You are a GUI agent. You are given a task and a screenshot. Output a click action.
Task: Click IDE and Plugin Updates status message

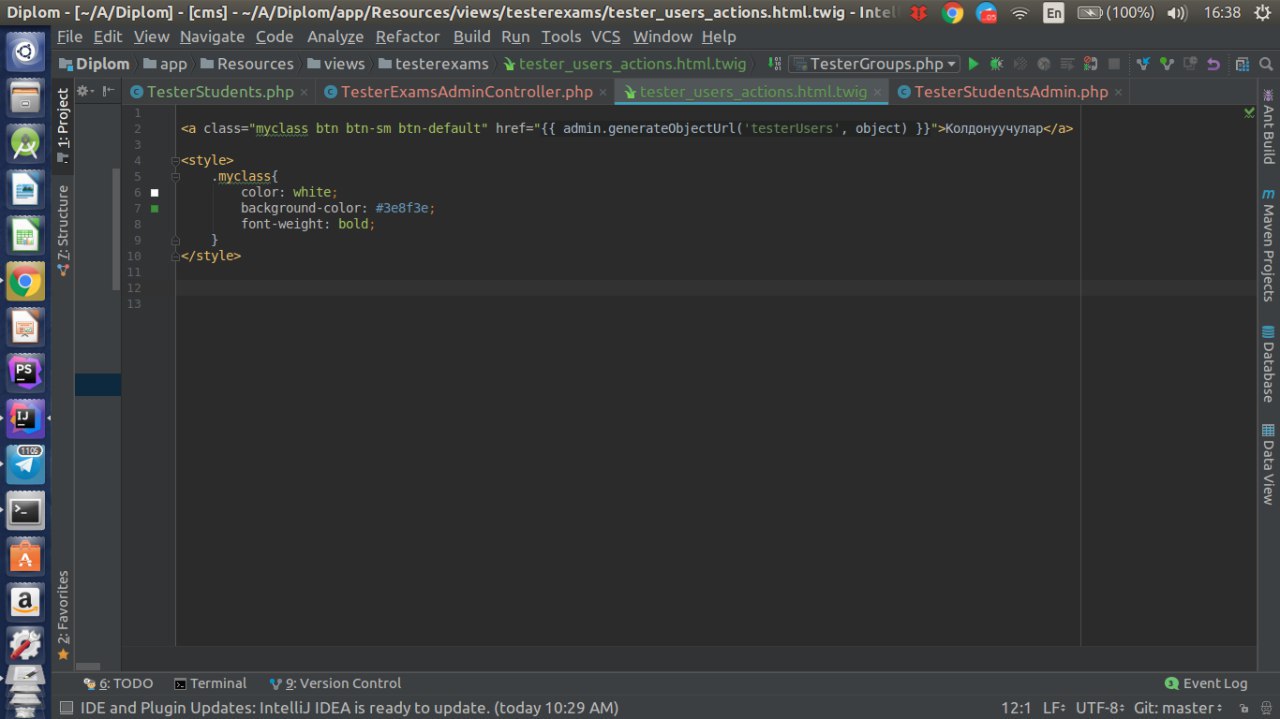pyautogui.click(x=349, y=708)
